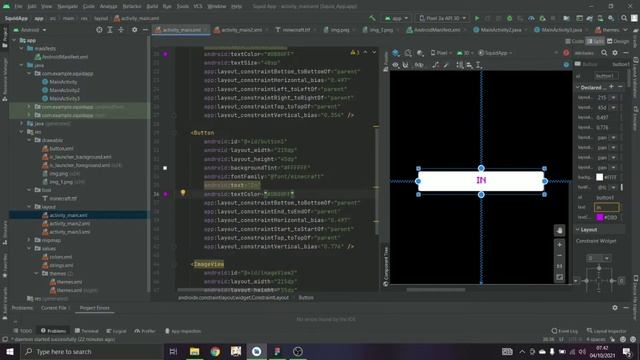The image size is (640, 360).
Task: Click the magenta textColor swatch in attributes
Action: (599, 217)
